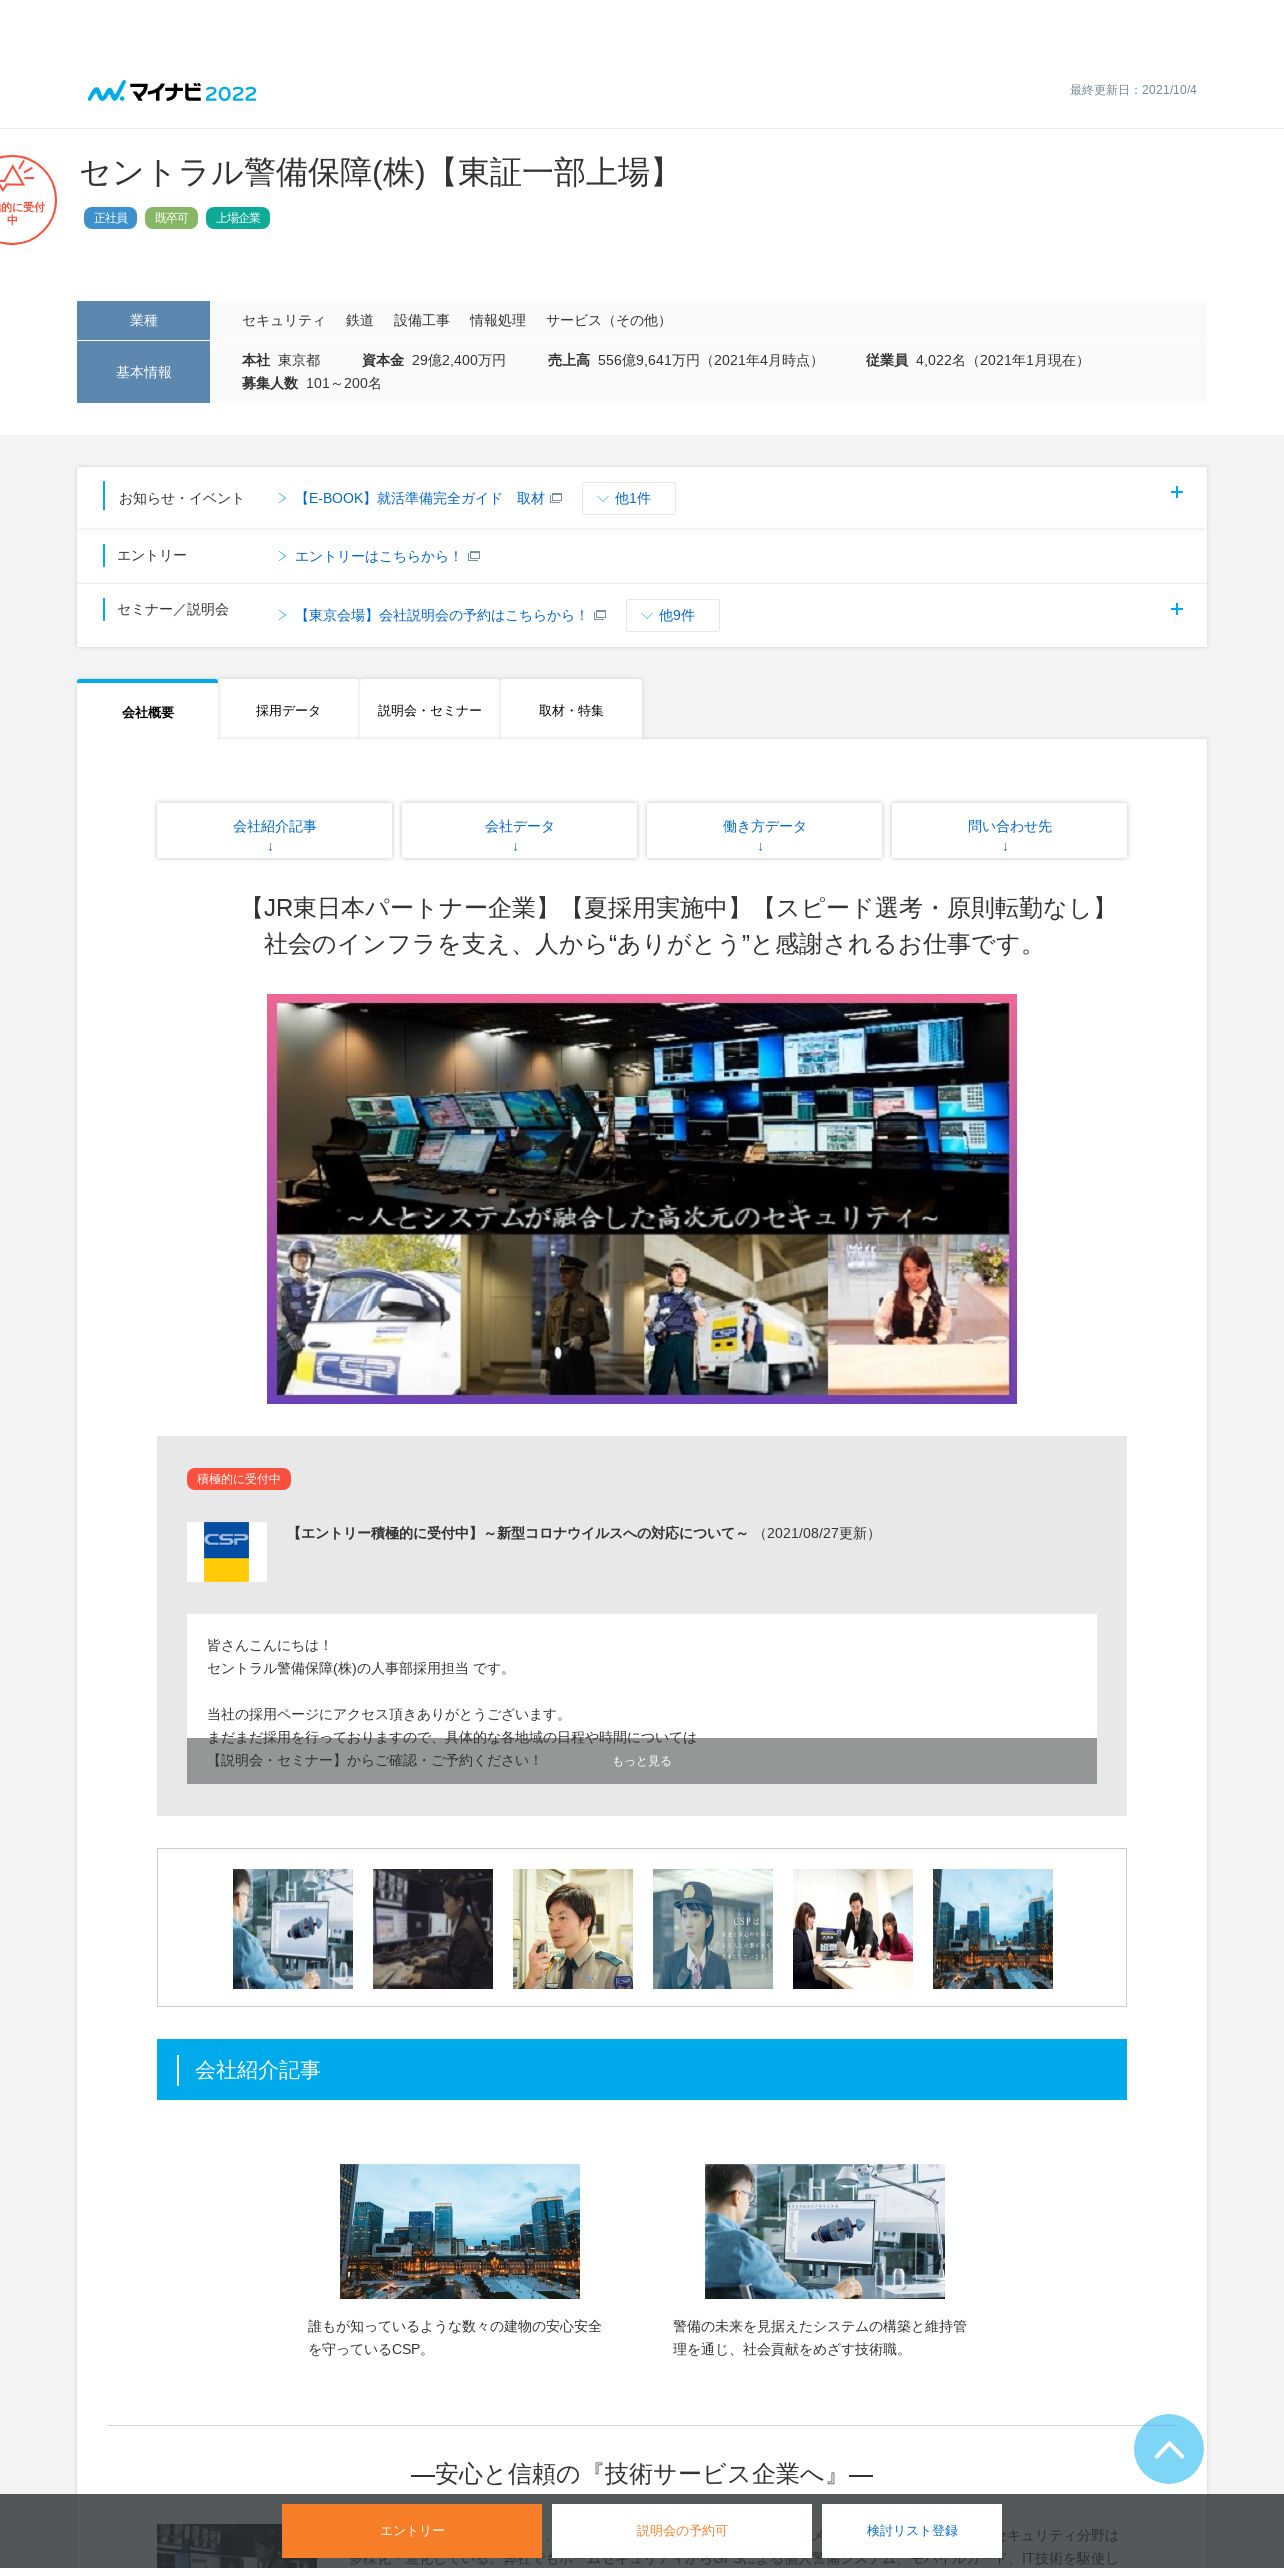The height and width of the screenshot is (2568, 1284).
Task: Click the engineer CAD article image
Action: [825, 2231]
